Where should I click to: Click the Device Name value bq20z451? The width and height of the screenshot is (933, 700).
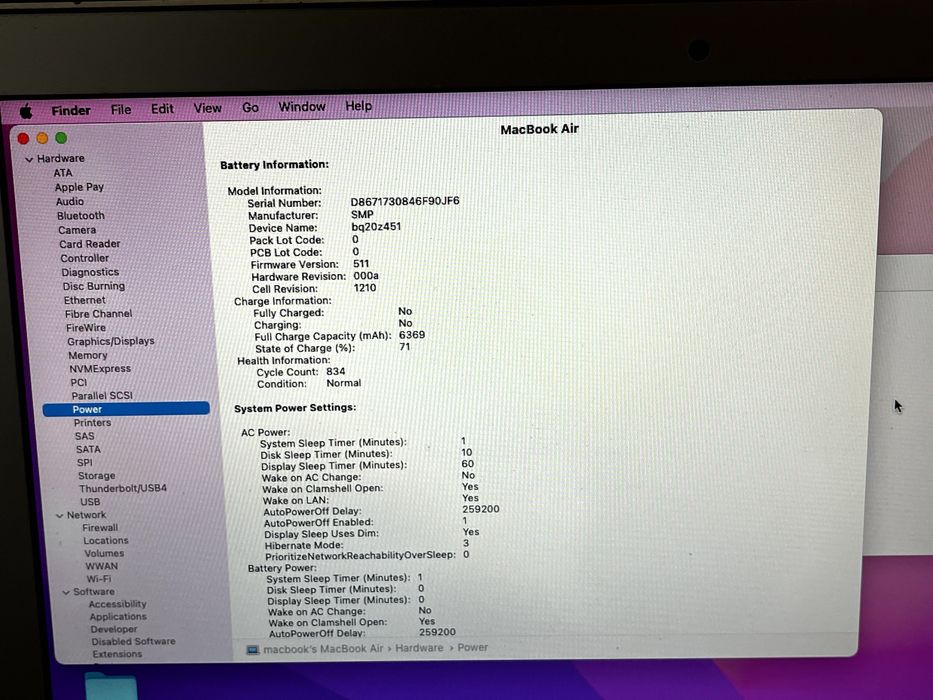click(376, 227)
